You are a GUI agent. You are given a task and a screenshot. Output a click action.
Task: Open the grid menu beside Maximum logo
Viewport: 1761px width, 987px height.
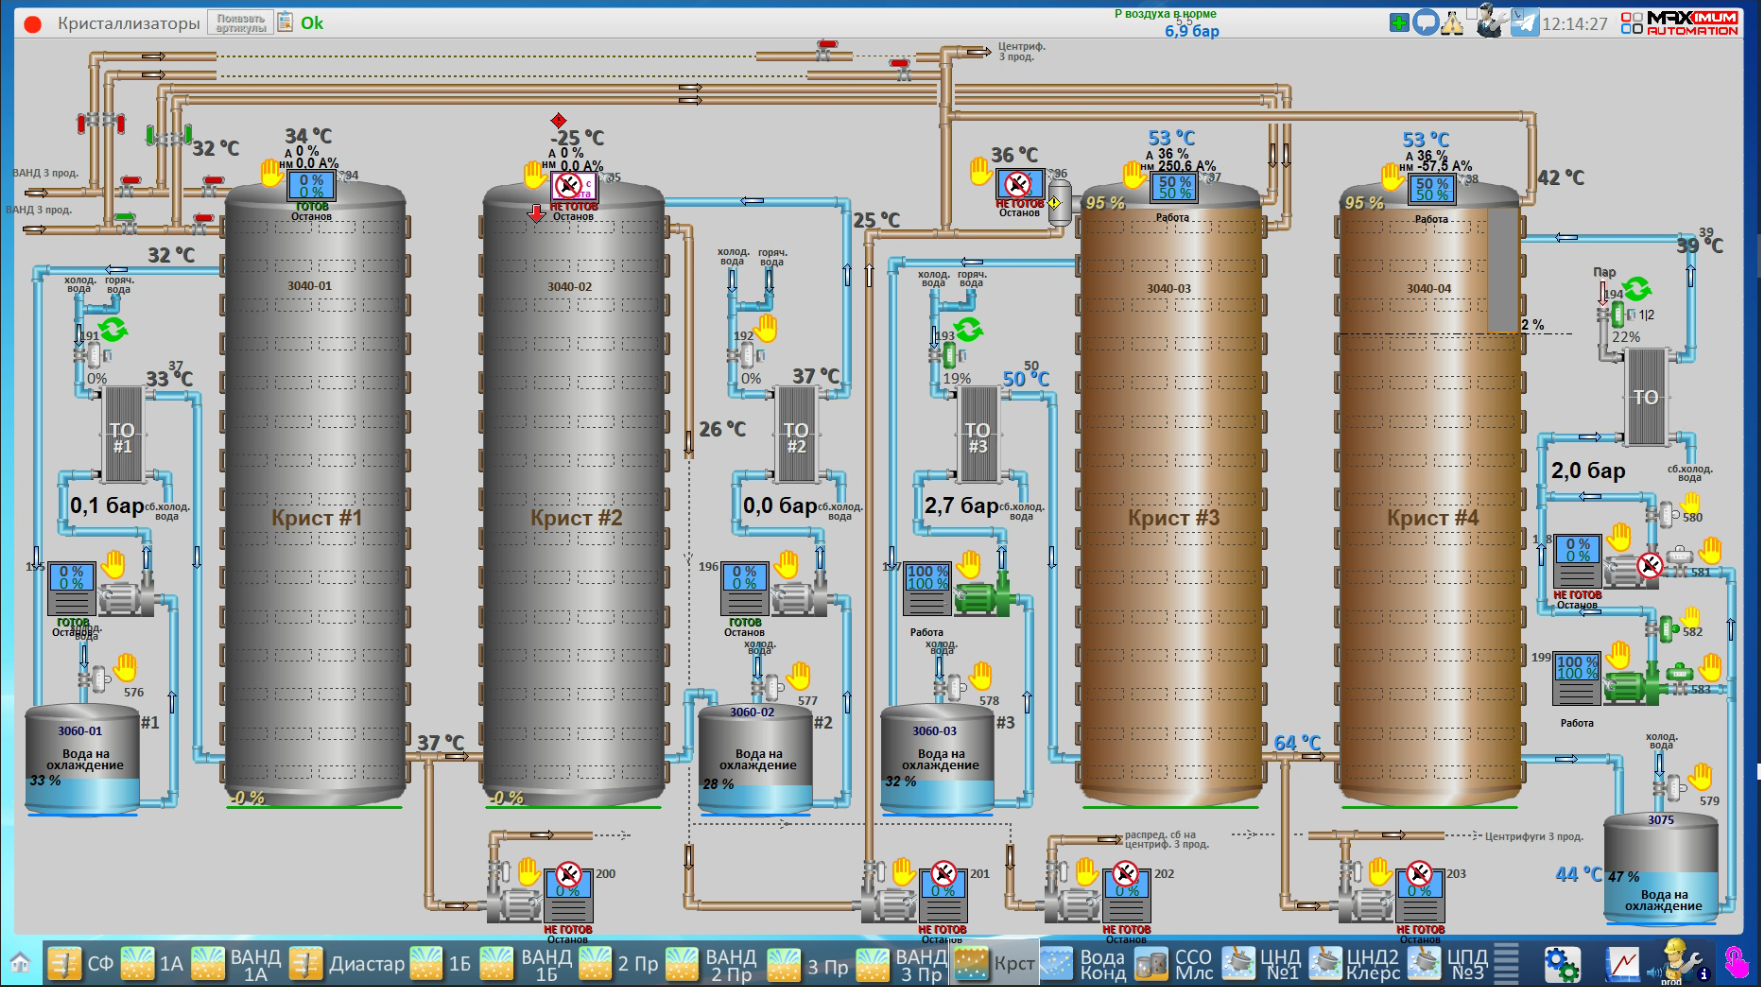coord(1631,23)
